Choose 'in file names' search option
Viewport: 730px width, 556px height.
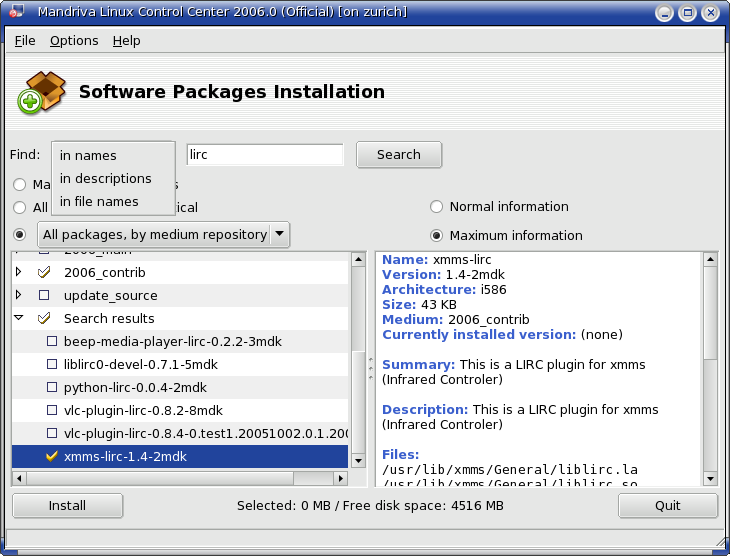coord(113,202)
